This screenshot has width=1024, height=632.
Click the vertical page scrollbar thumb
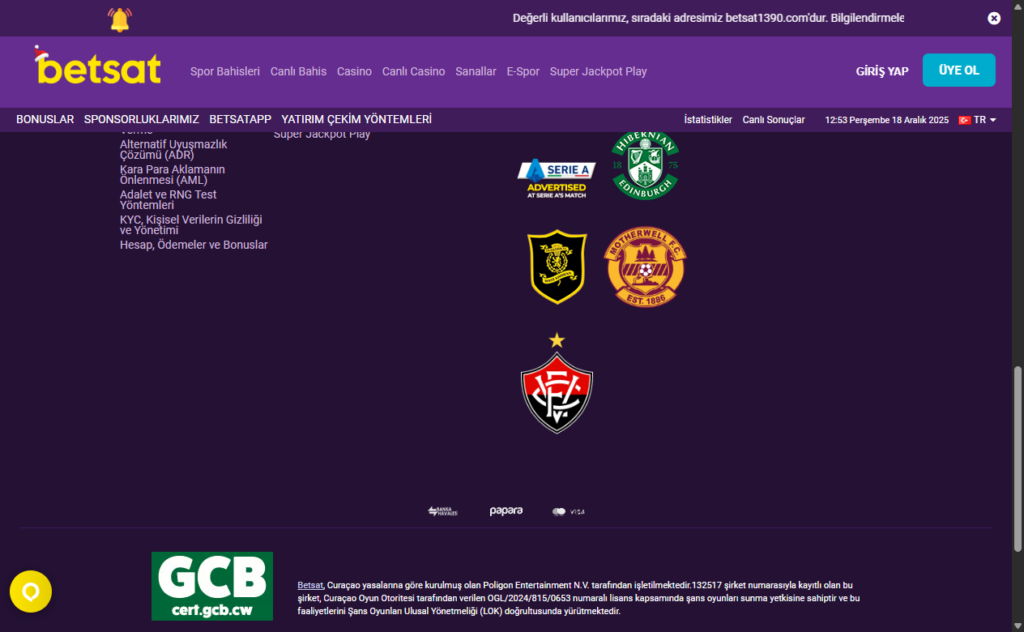pyautogui.click(x=1017, y=459)
